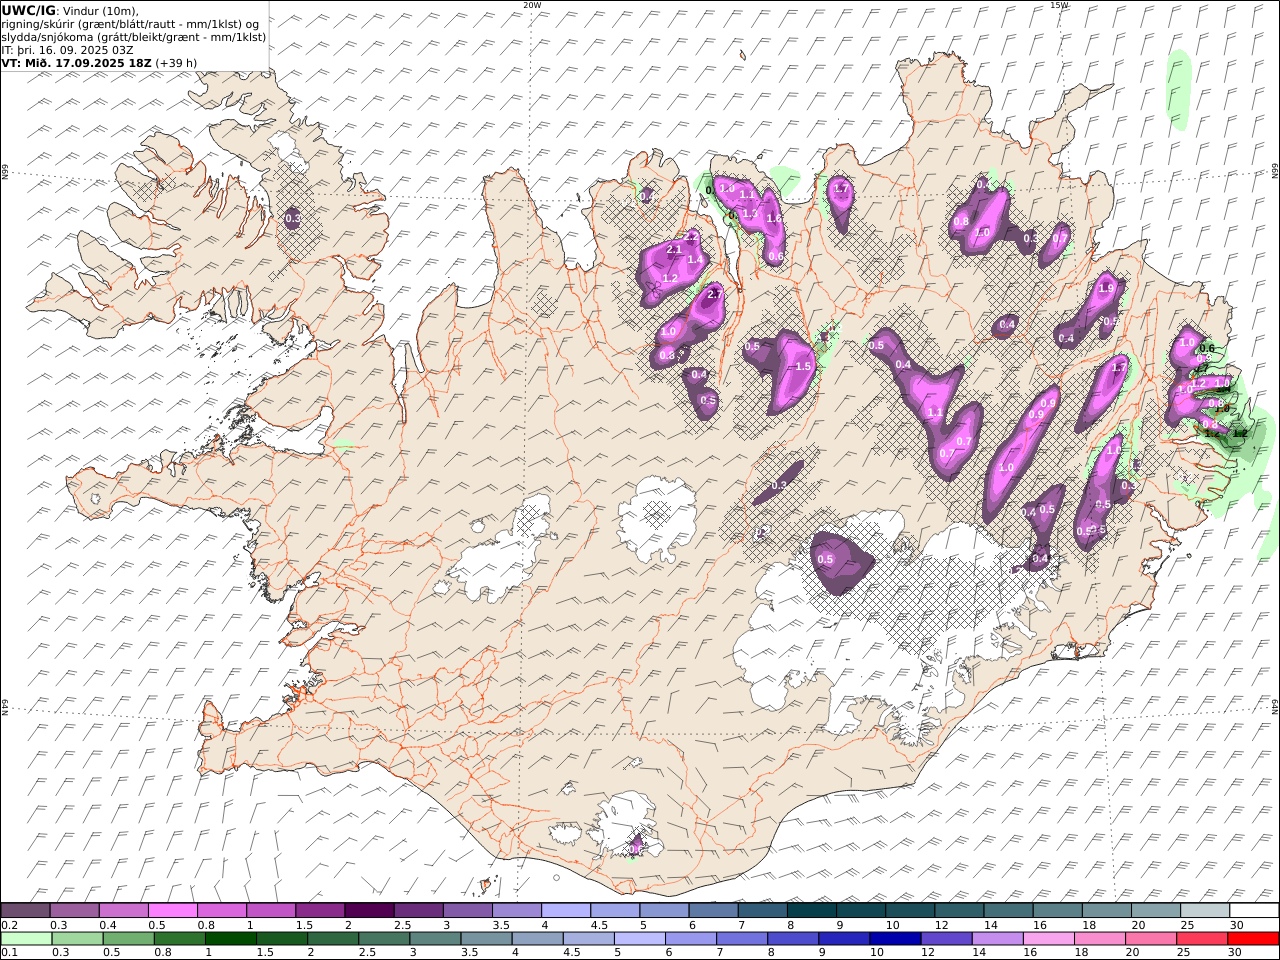Click the '0.6' value on the southern glacier

636,849
